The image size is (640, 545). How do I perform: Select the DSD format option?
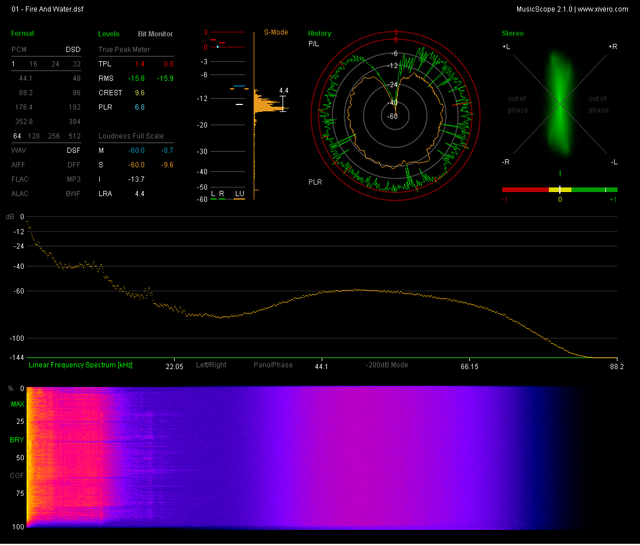[73, 49]
